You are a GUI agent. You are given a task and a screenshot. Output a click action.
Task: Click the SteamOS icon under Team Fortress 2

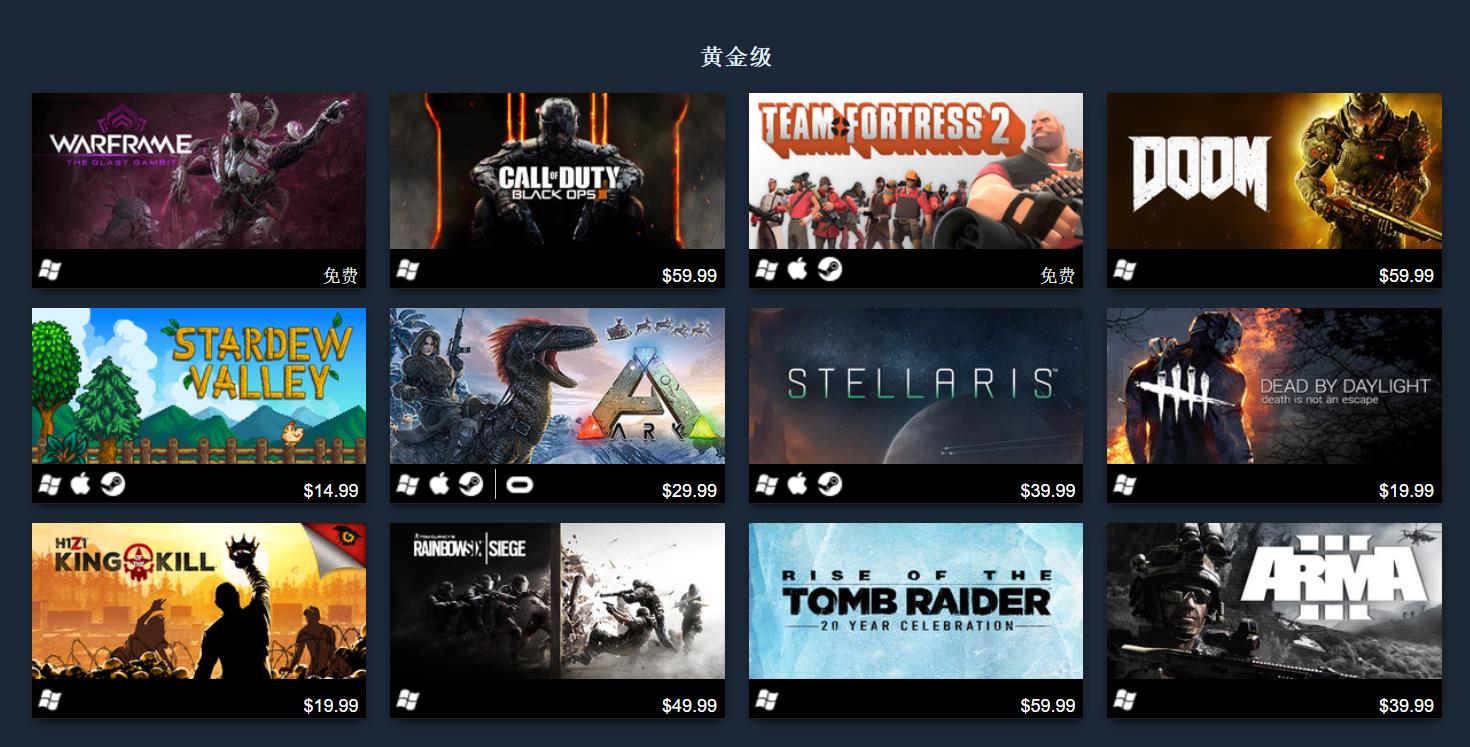[829, 269]
